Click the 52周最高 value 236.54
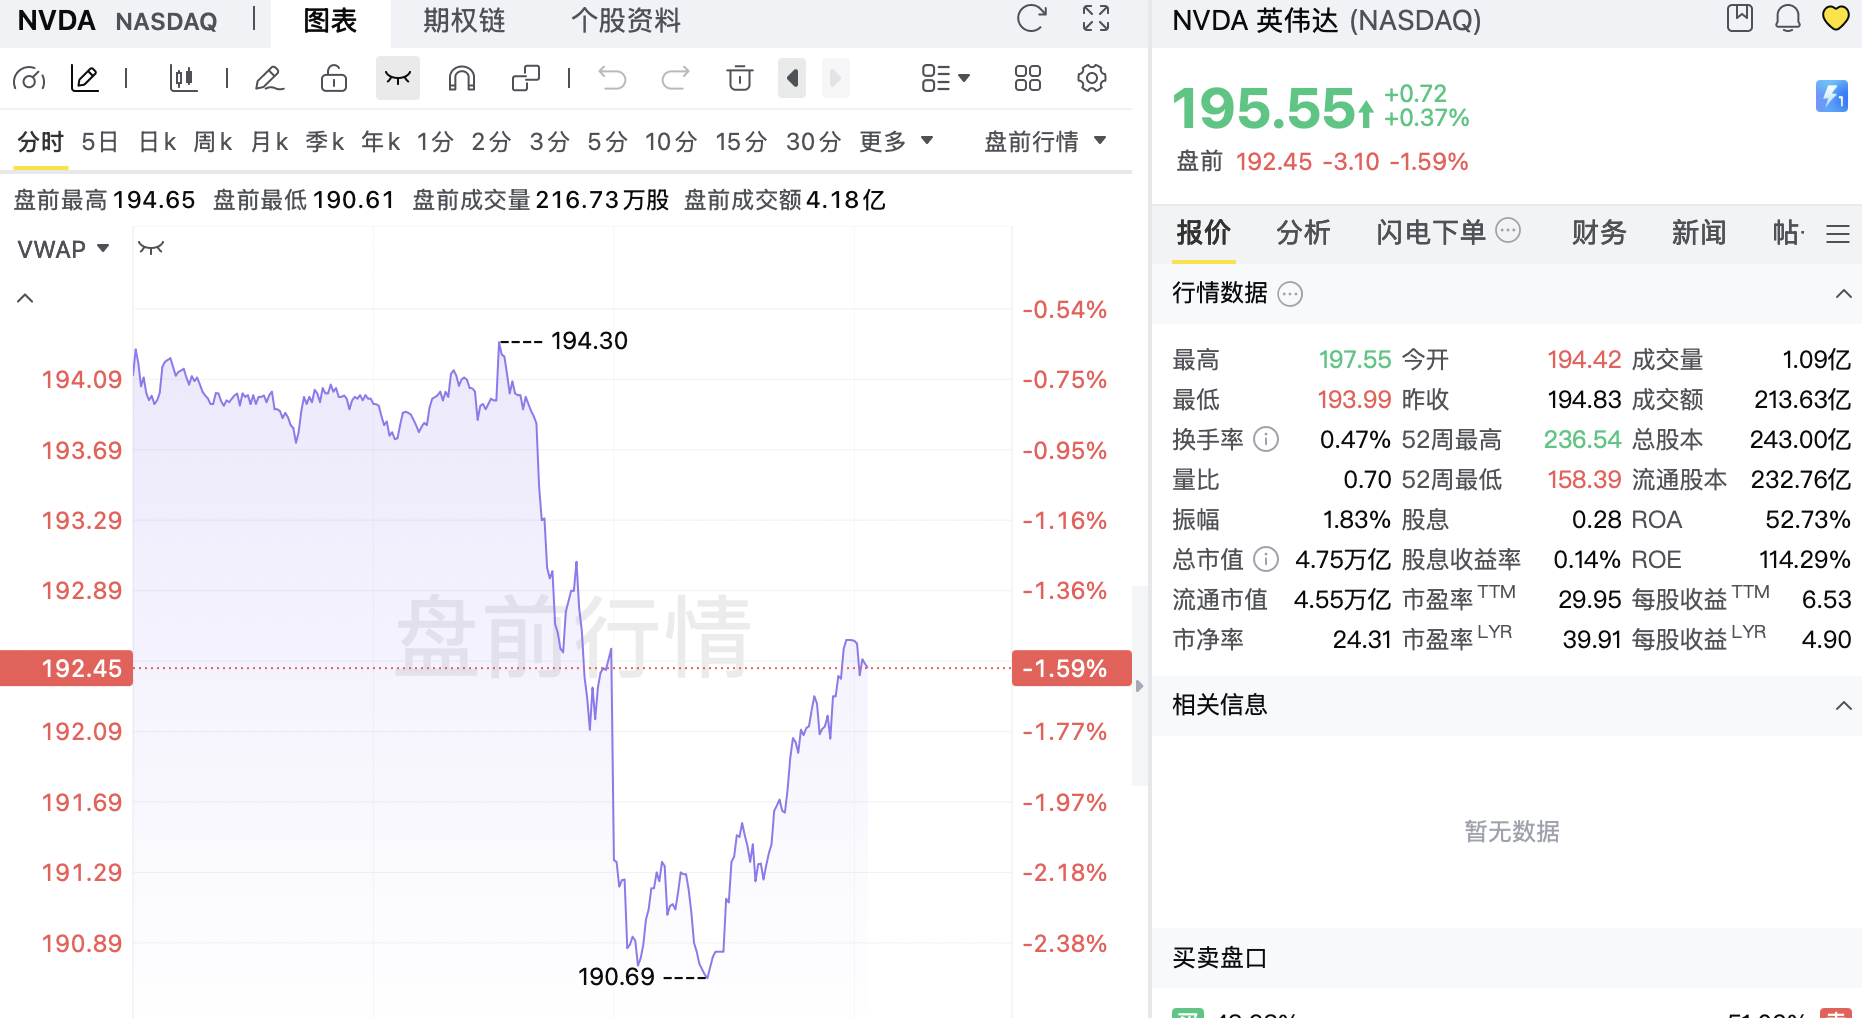1862x1018 pixels. click(x=1582, y=439)
